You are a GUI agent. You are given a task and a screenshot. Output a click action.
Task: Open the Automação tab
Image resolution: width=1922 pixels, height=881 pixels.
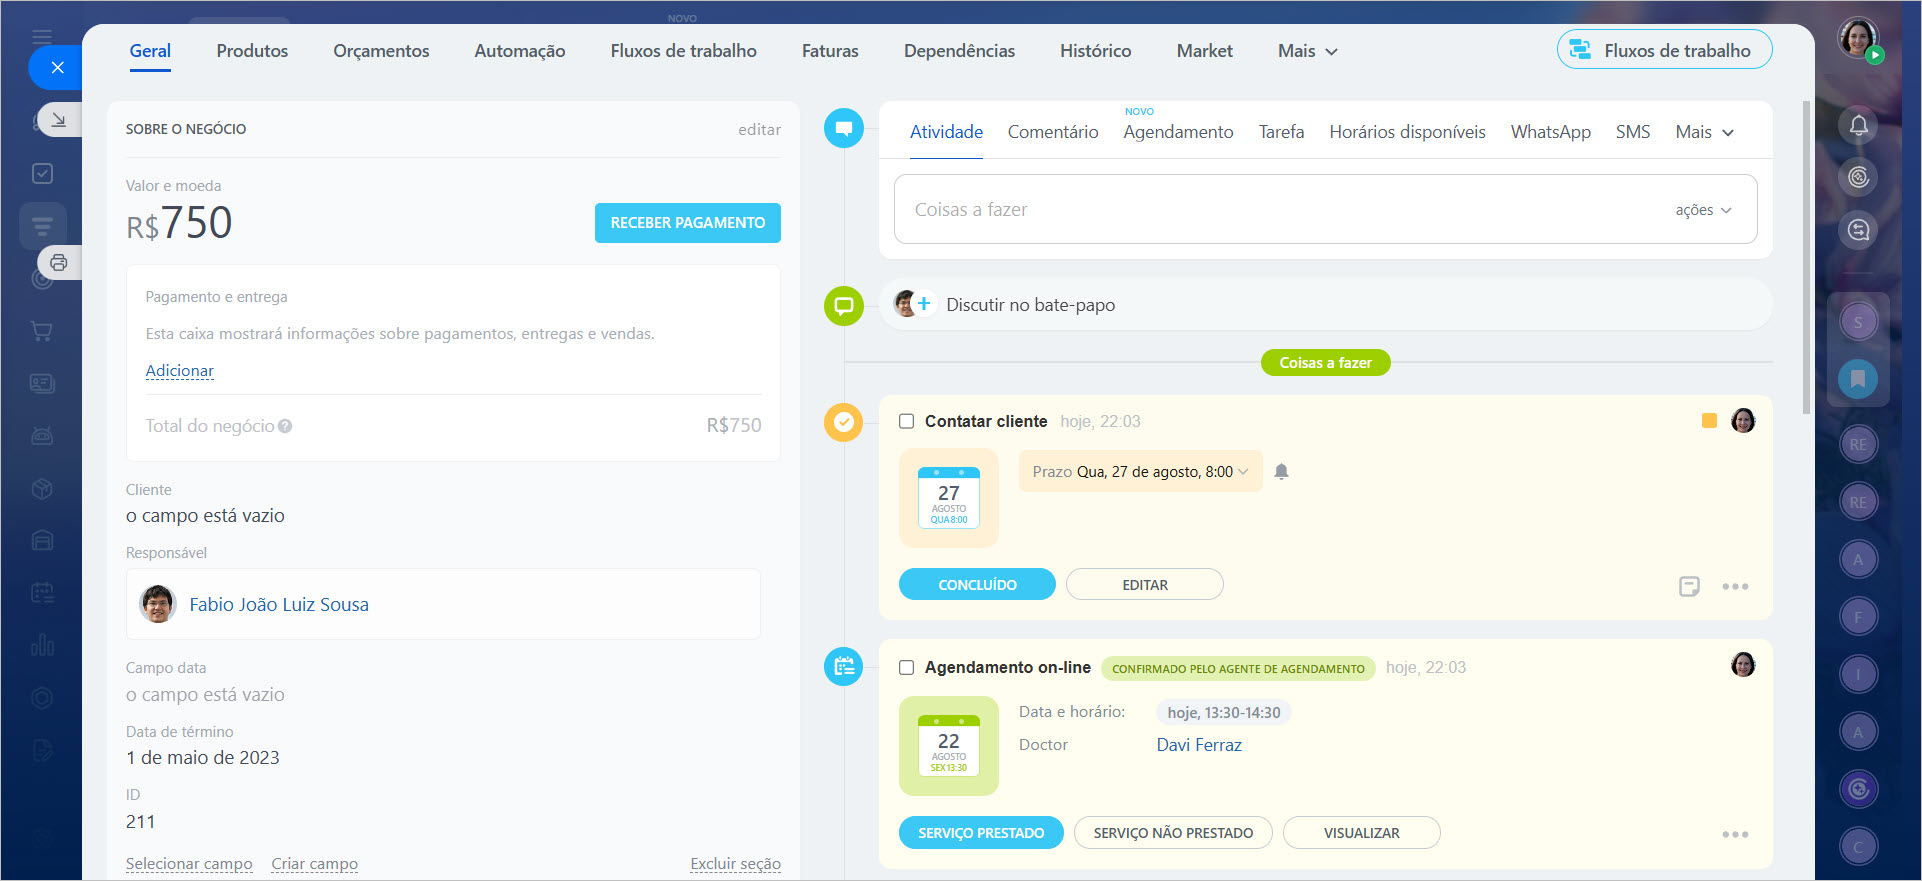click(x=519, y=51)
